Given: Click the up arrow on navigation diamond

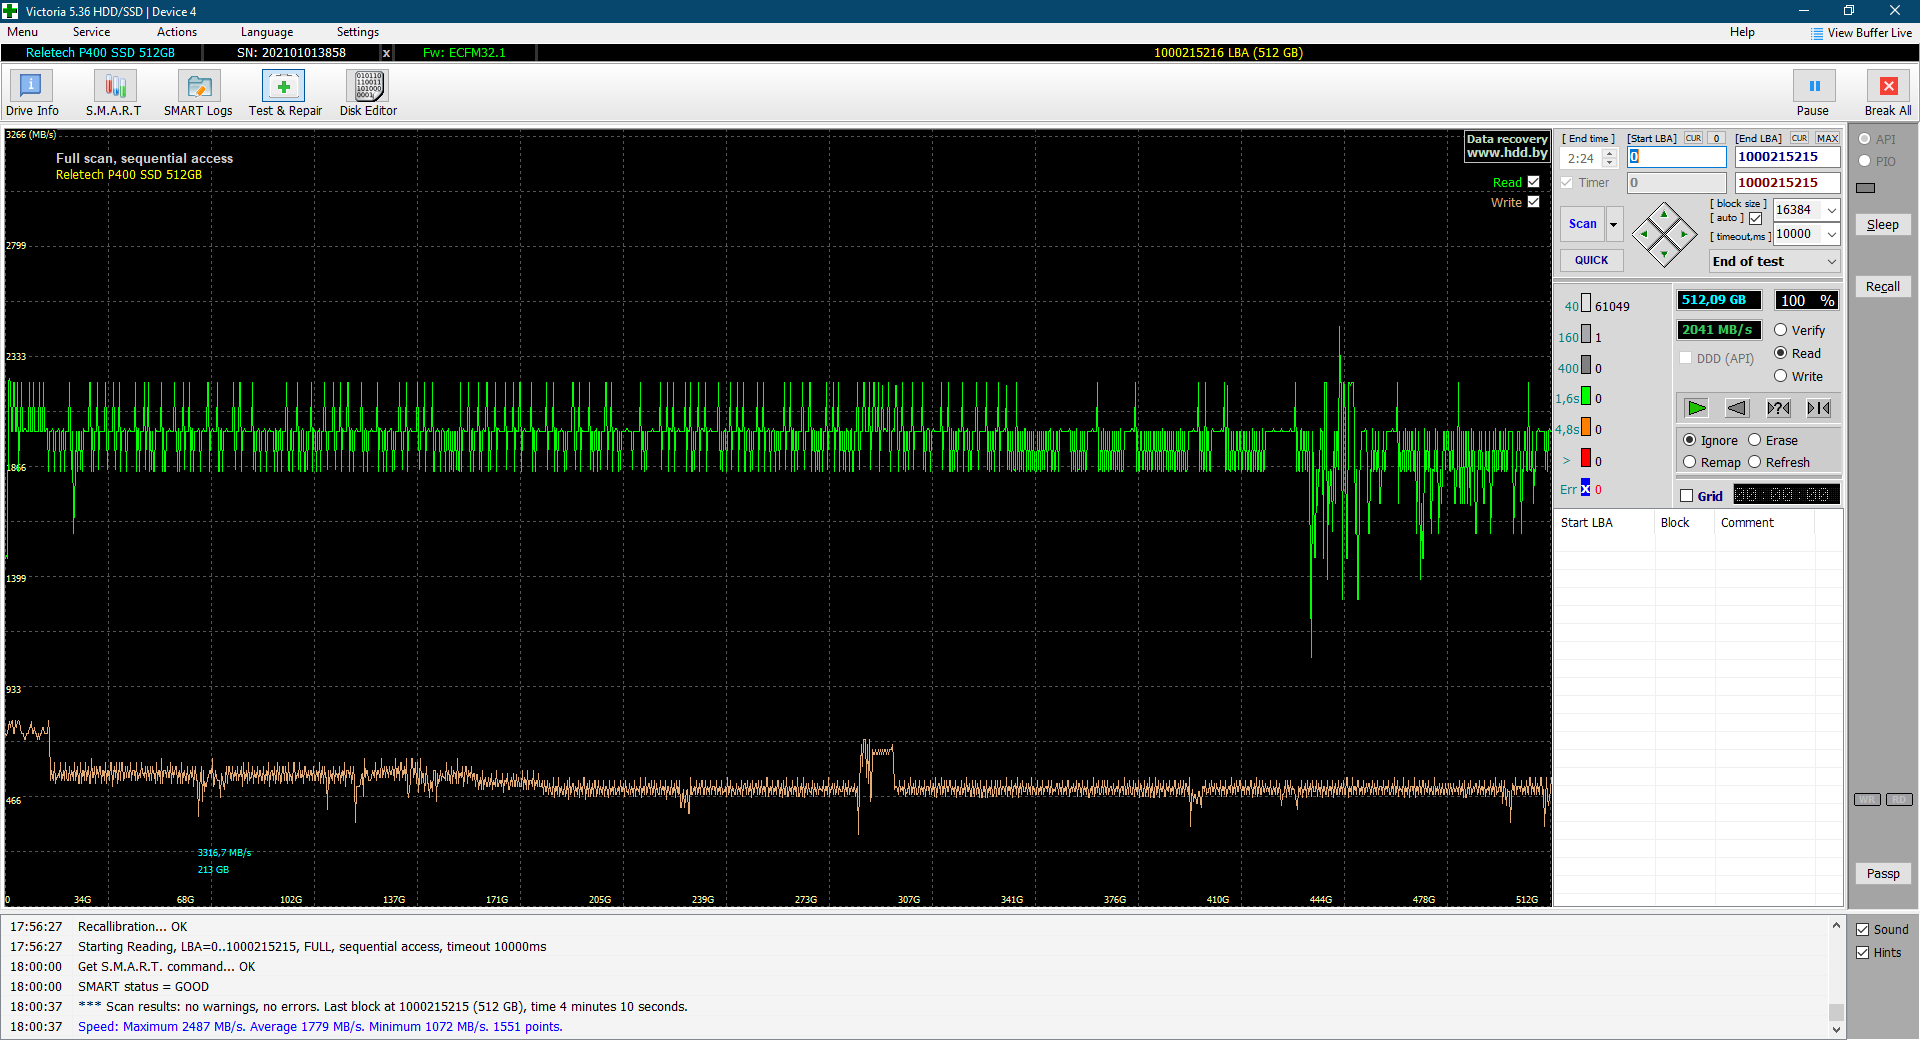Looking at the screenshot, I should coord(1664,214).
